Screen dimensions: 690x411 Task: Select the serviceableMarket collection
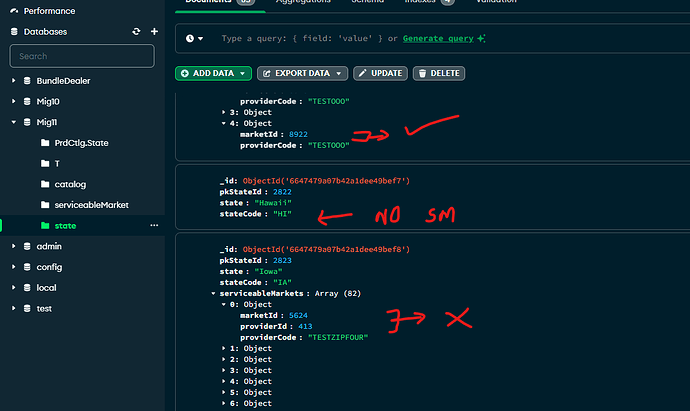(x=96, y=205)
